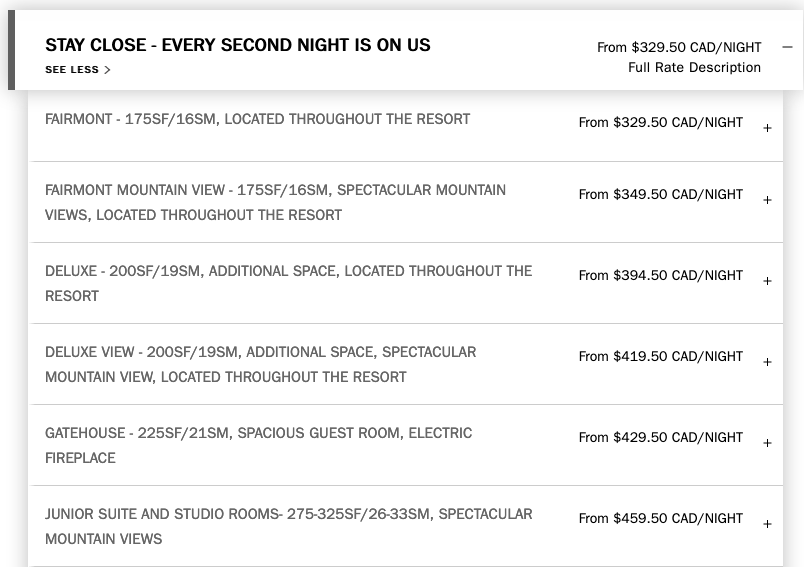
Task: Click Fairmont 175SF/16SM room title
Action: pyautogui.click(x=257, y=119)
